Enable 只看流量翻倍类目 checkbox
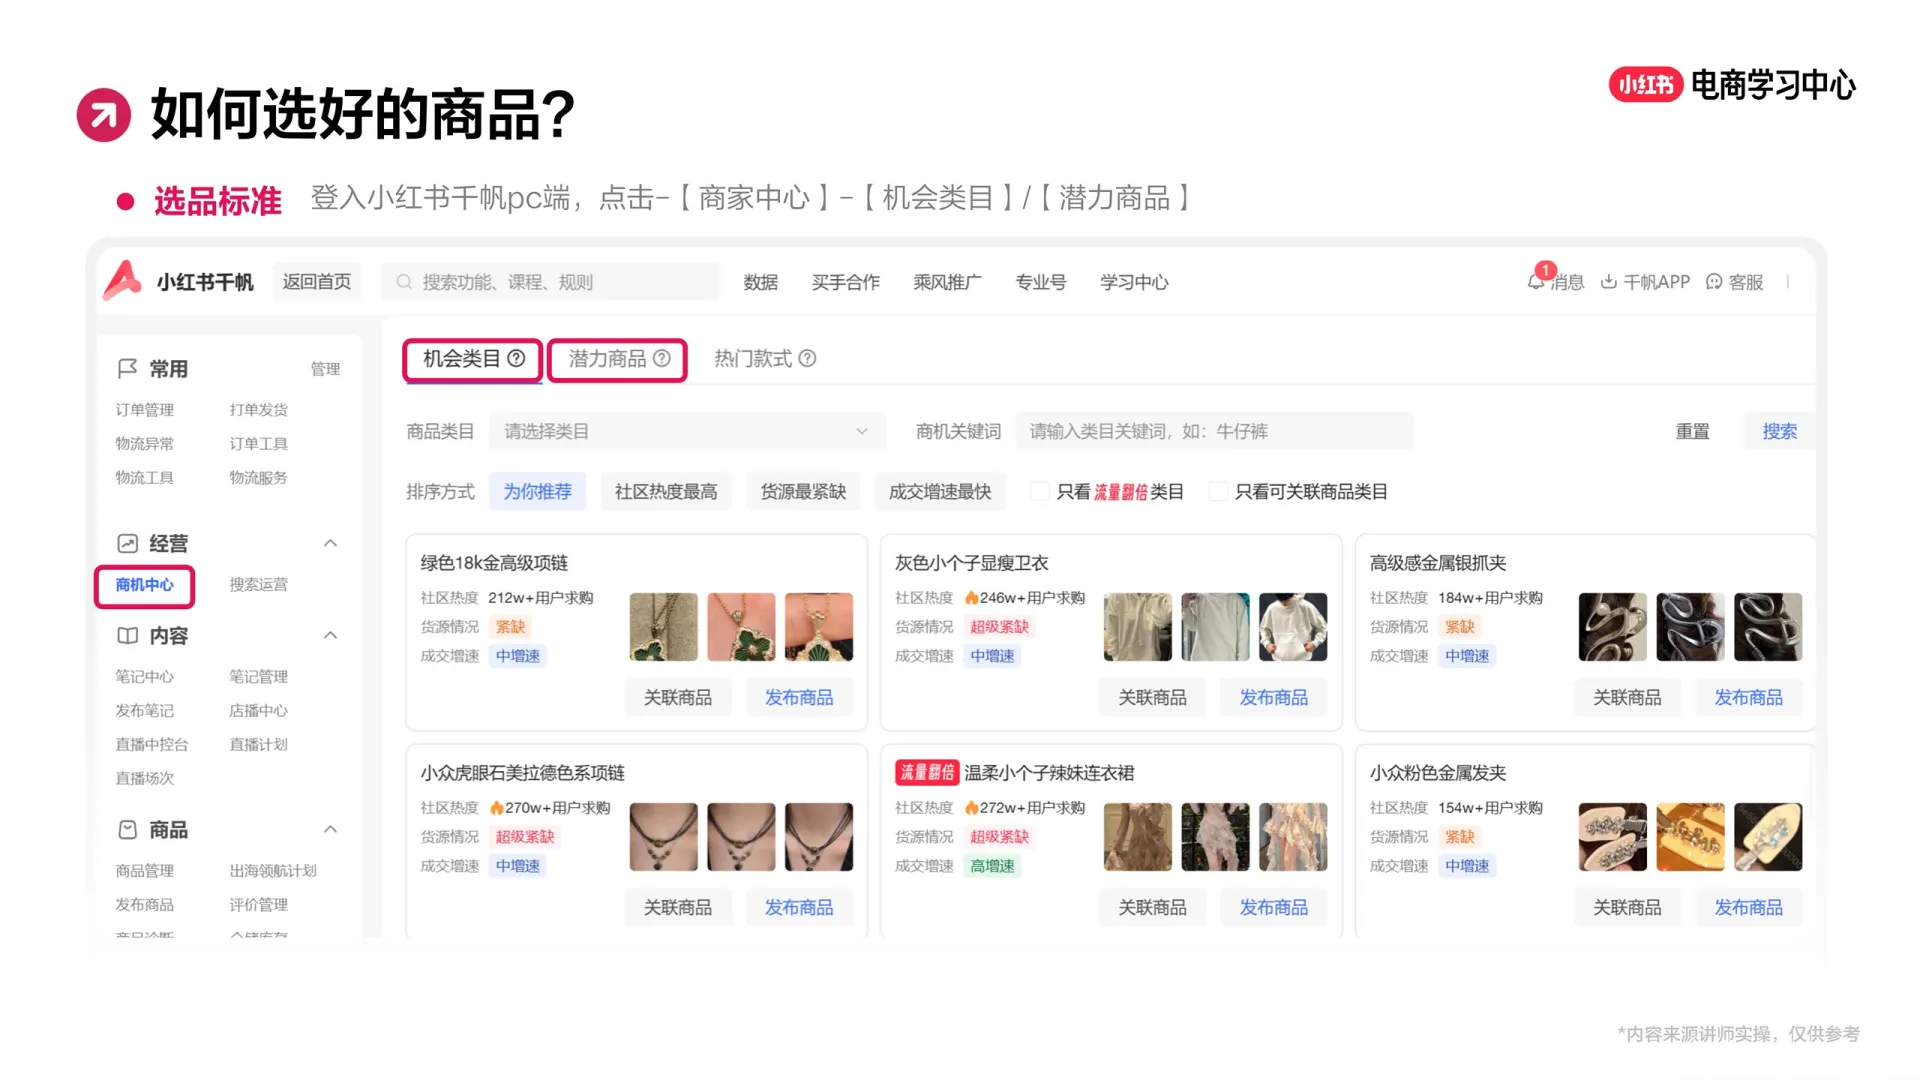The width and height of the screenshot is (1920, 1080). click(1040, 491)
